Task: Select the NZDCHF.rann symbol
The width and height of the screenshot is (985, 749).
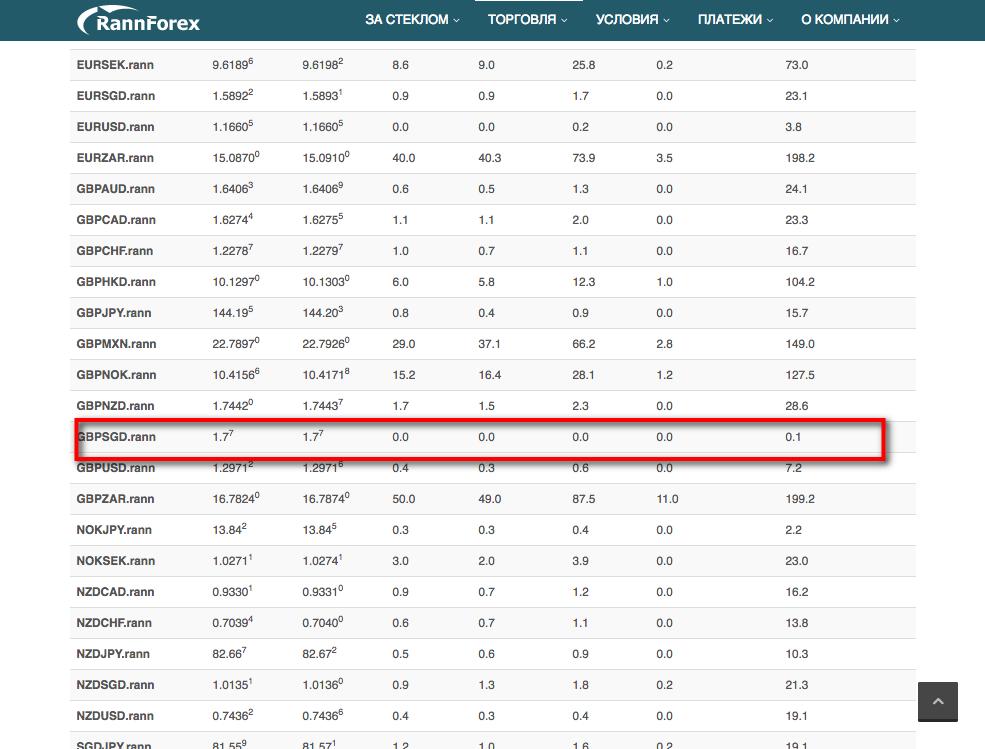Action: click(x=114, y=623)
